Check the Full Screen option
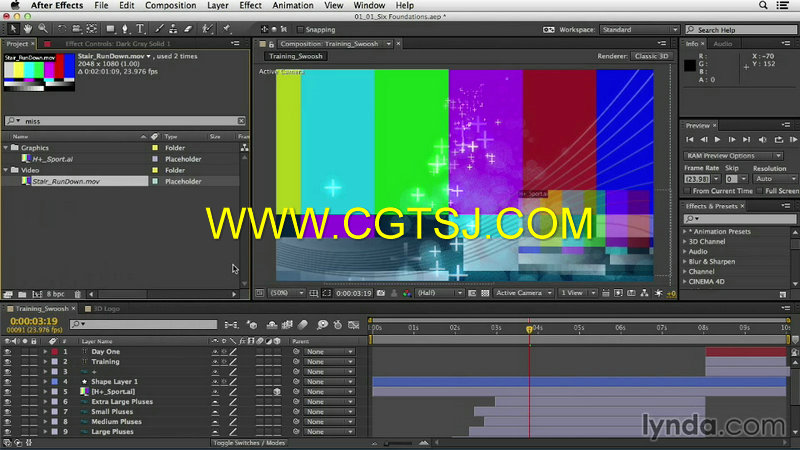Image resolution: width=800 pixels, height=450 pixels. (760, 190)
